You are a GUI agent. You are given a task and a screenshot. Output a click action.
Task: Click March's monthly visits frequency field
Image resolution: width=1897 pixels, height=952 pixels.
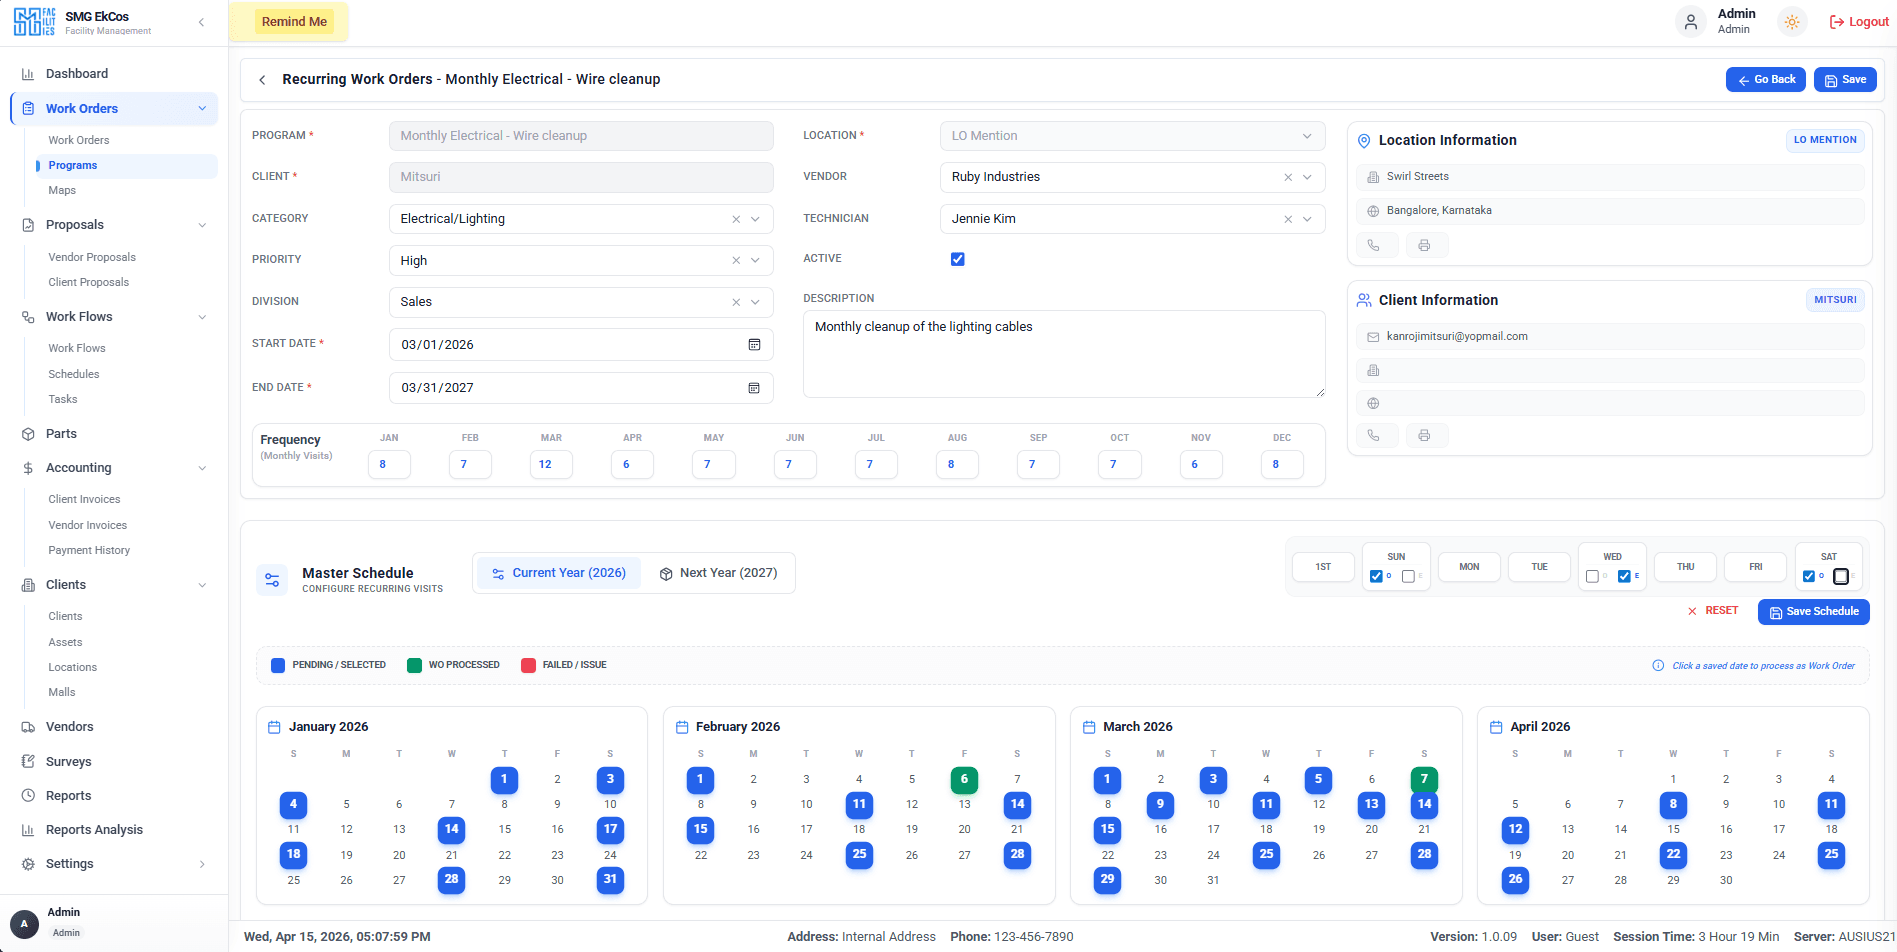click(551, 464)
